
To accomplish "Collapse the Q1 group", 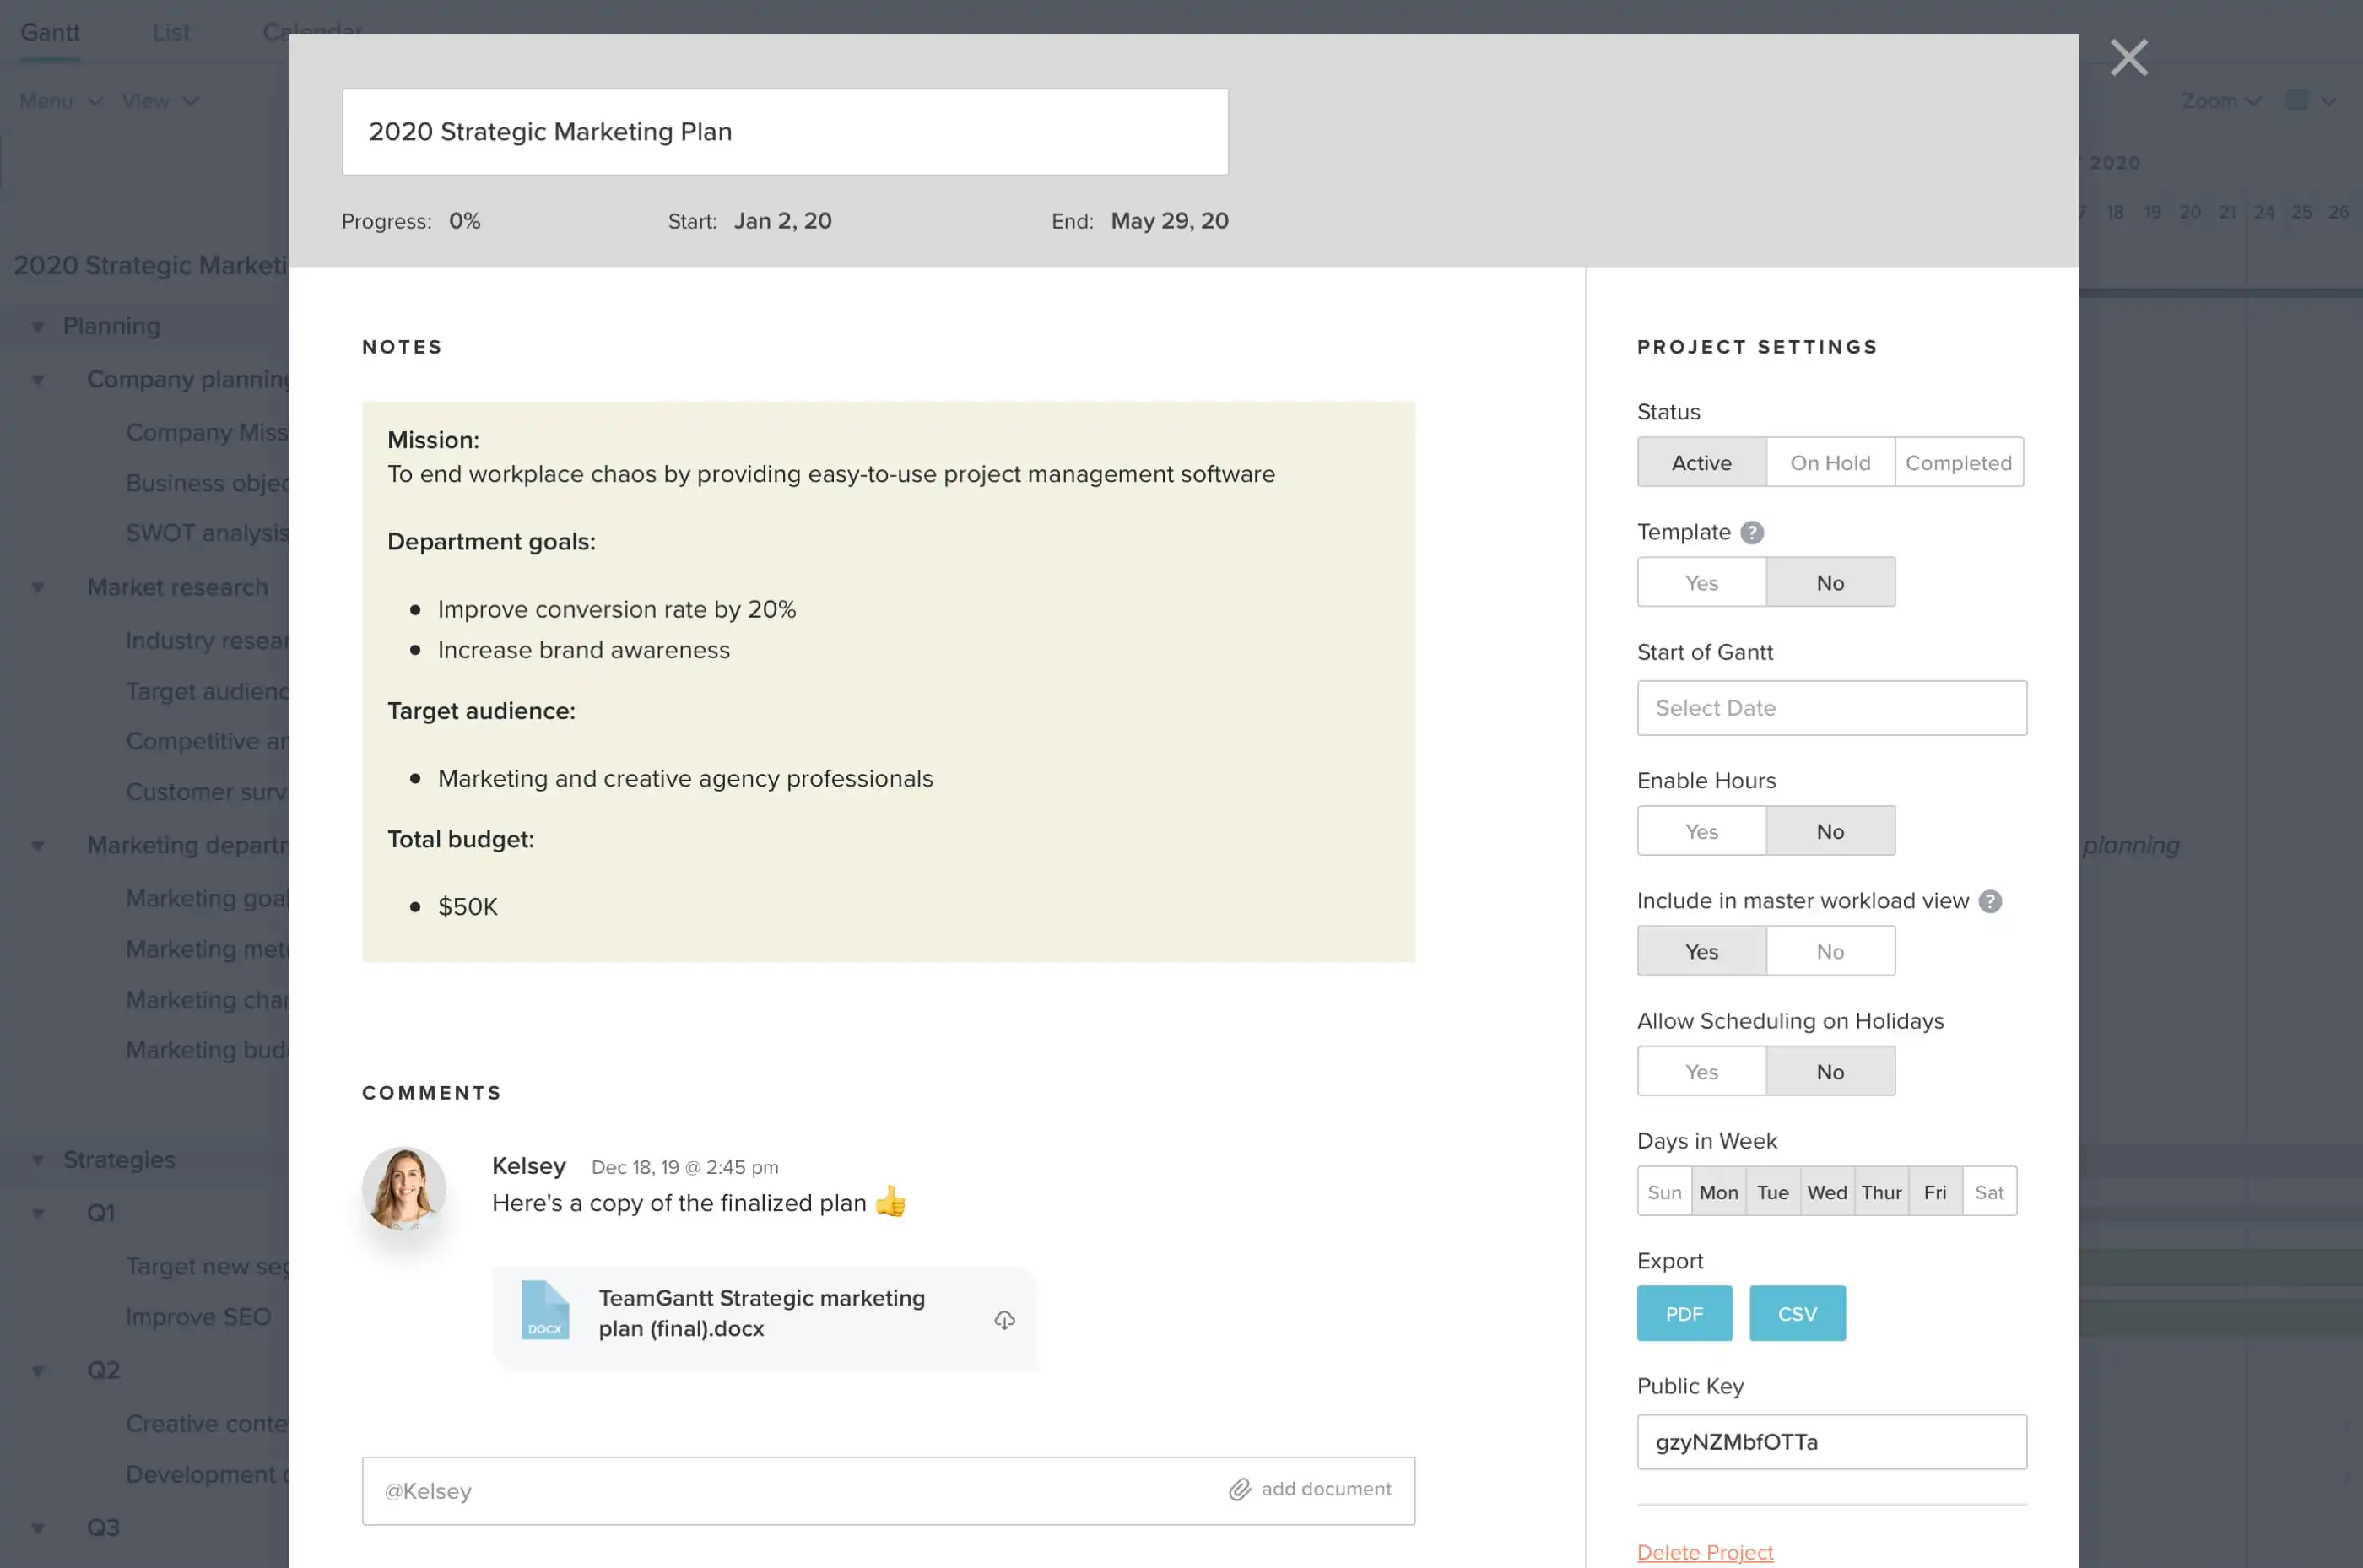I will pos(38,1214).
